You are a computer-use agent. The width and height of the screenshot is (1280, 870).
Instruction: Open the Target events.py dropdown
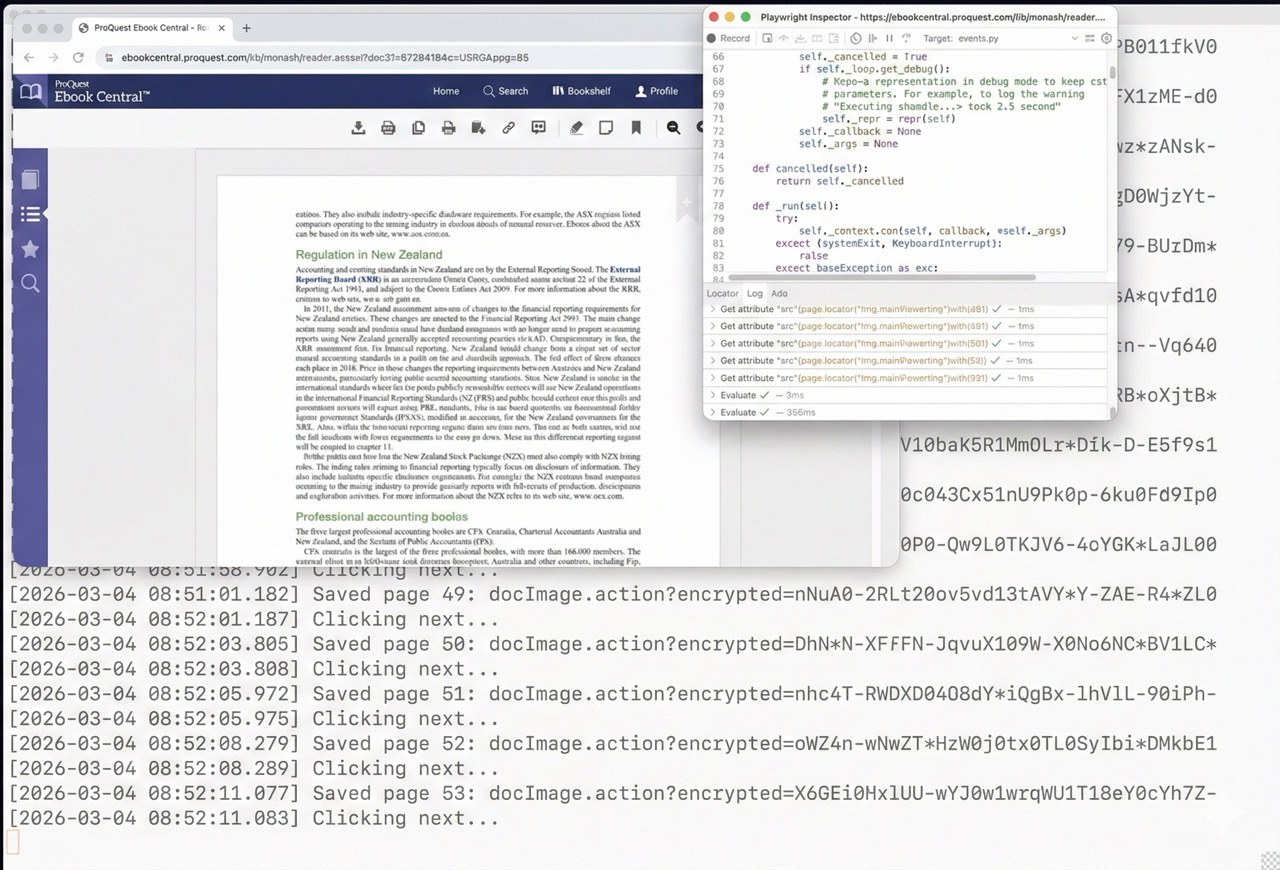[1074, 38]
